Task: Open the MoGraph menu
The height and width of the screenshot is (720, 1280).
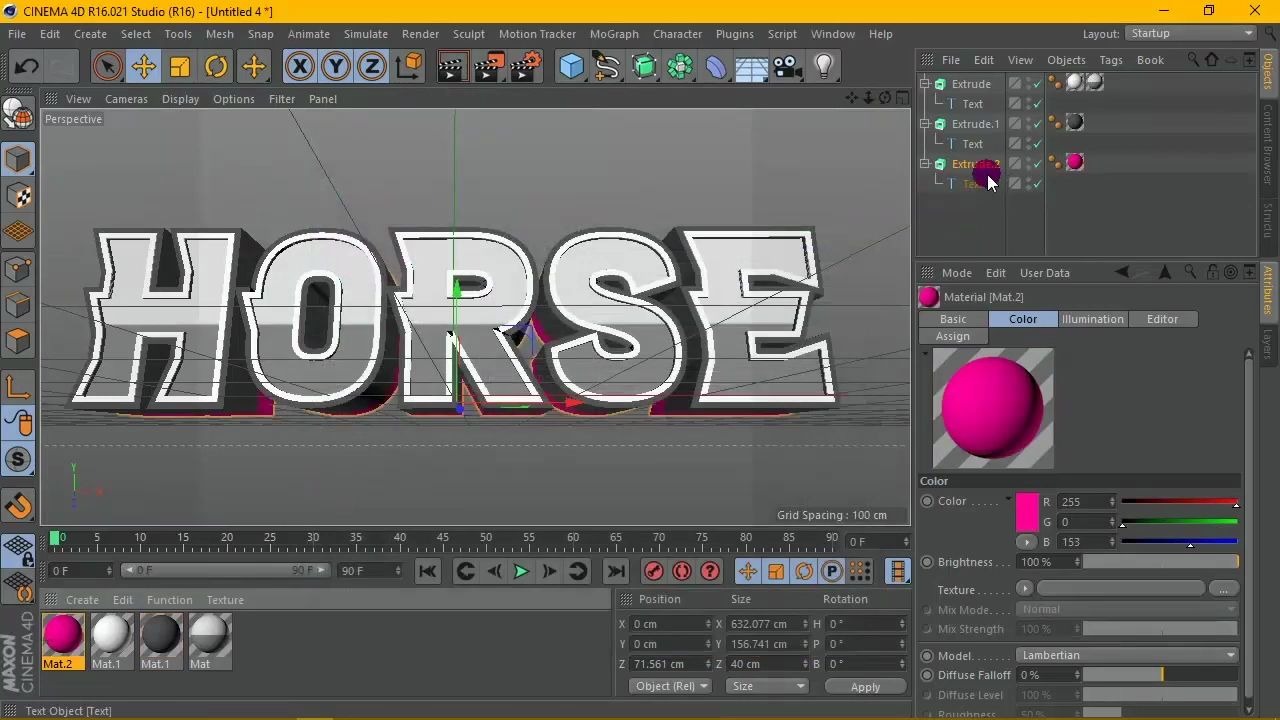Action: (614, 33)
